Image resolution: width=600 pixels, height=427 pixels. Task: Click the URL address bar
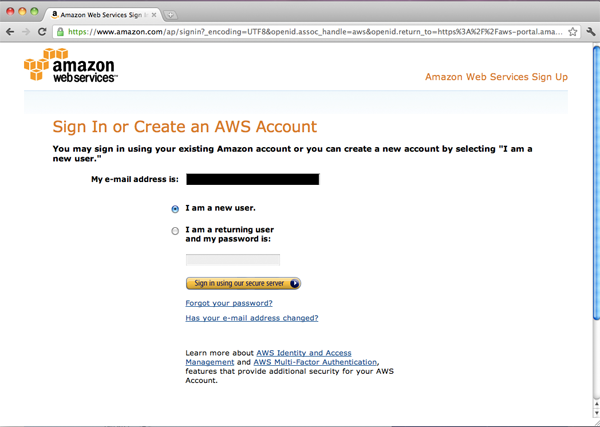[x=320, y=32]
